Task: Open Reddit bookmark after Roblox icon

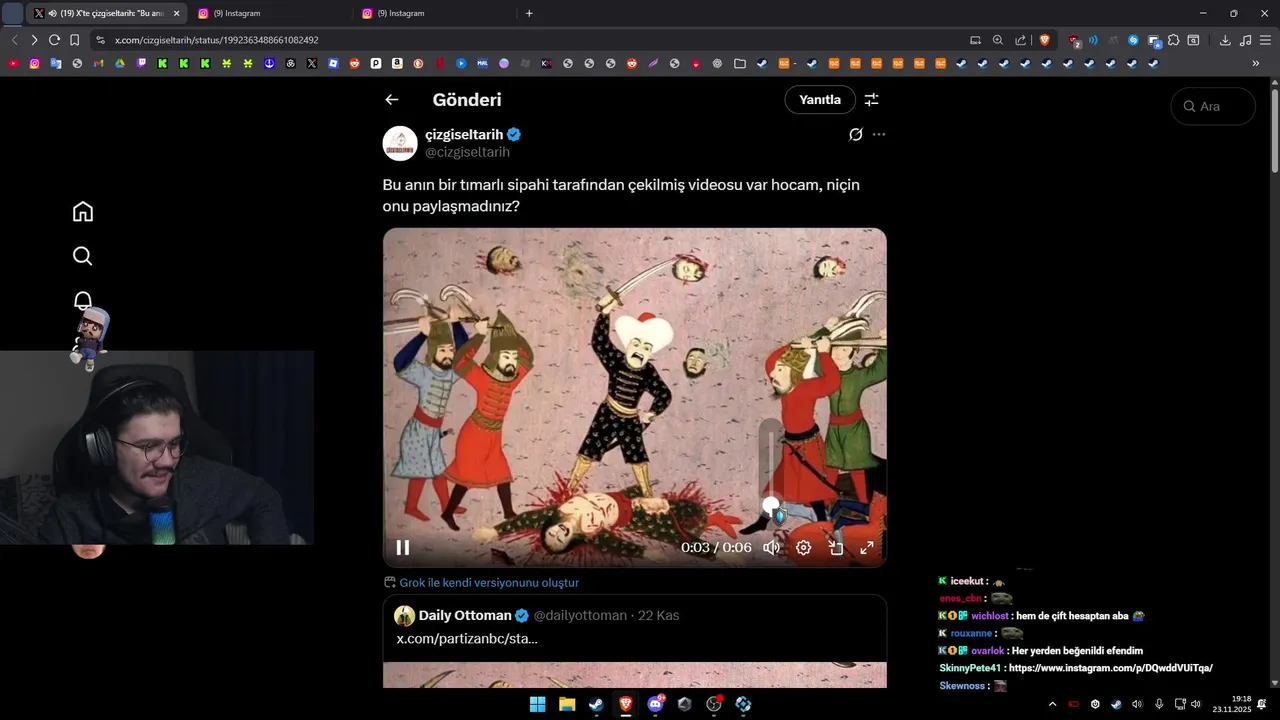Action: coord(354,63)
